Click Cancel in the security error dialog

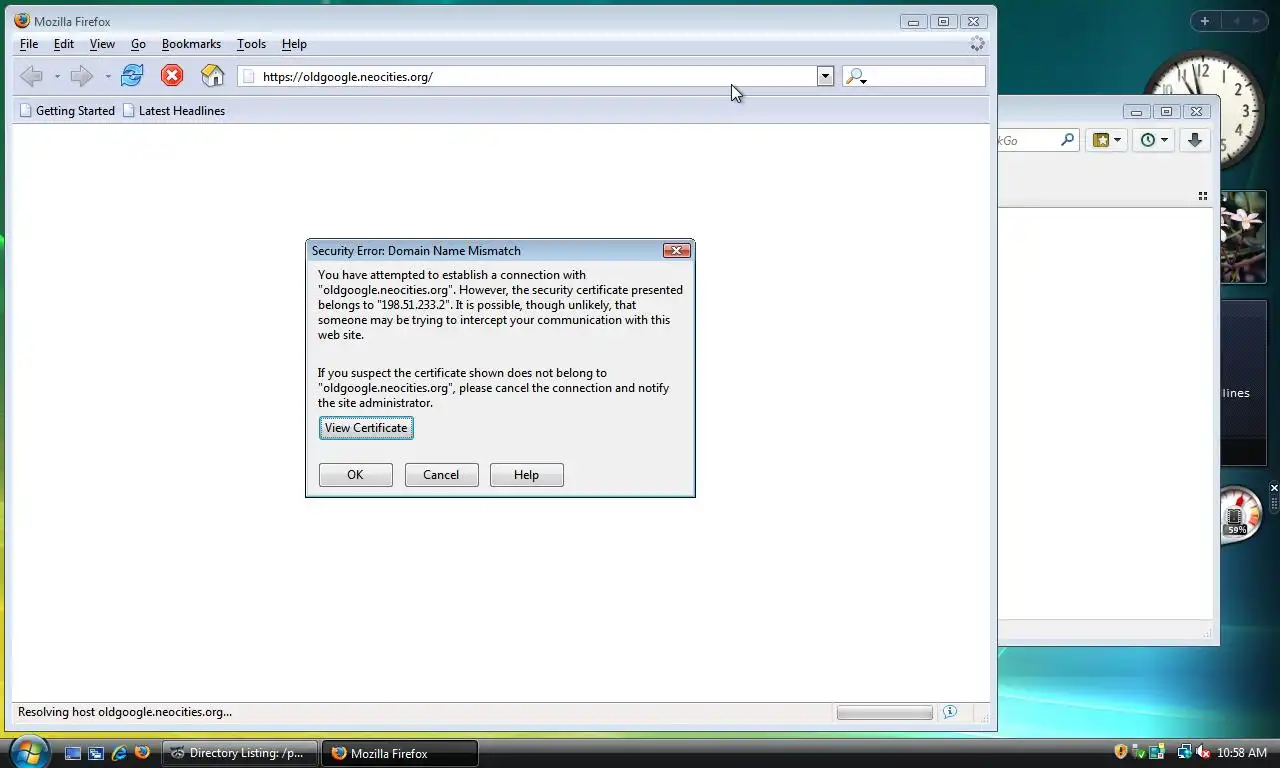[441, 475]
